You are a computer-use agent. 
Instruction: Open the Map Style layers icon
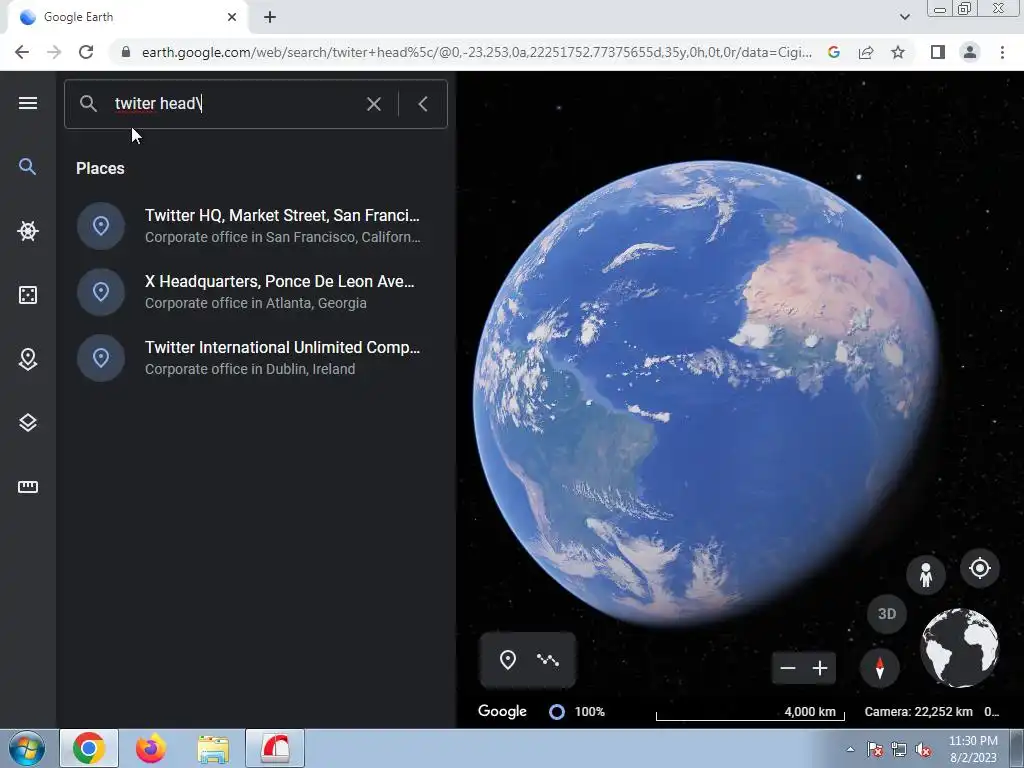(27, 423)
